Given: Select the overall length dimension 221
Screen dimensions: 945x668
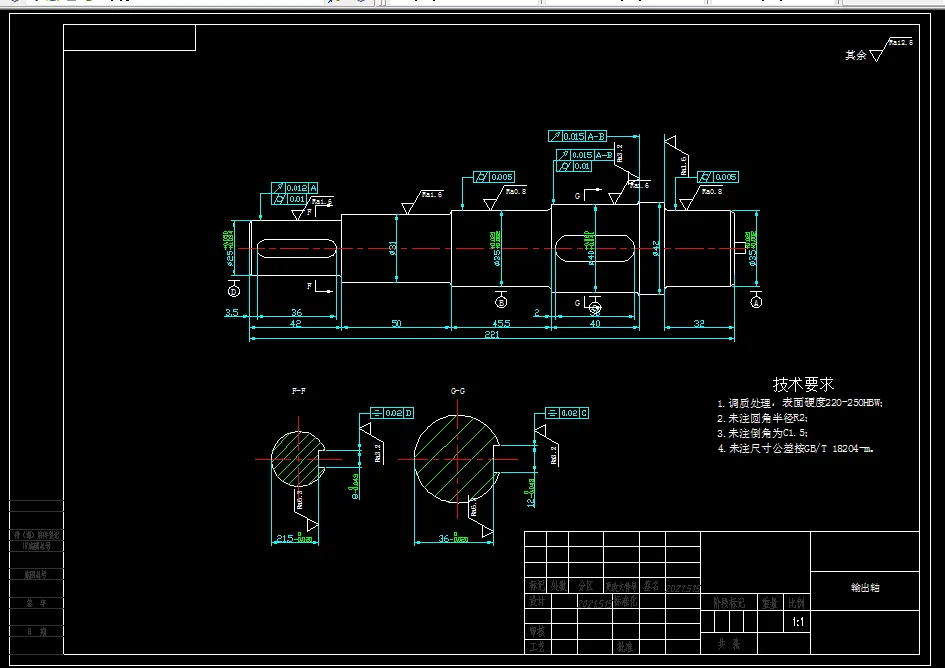Looking at the screenshot, I should pyautogui.click(x=492, y=334).
